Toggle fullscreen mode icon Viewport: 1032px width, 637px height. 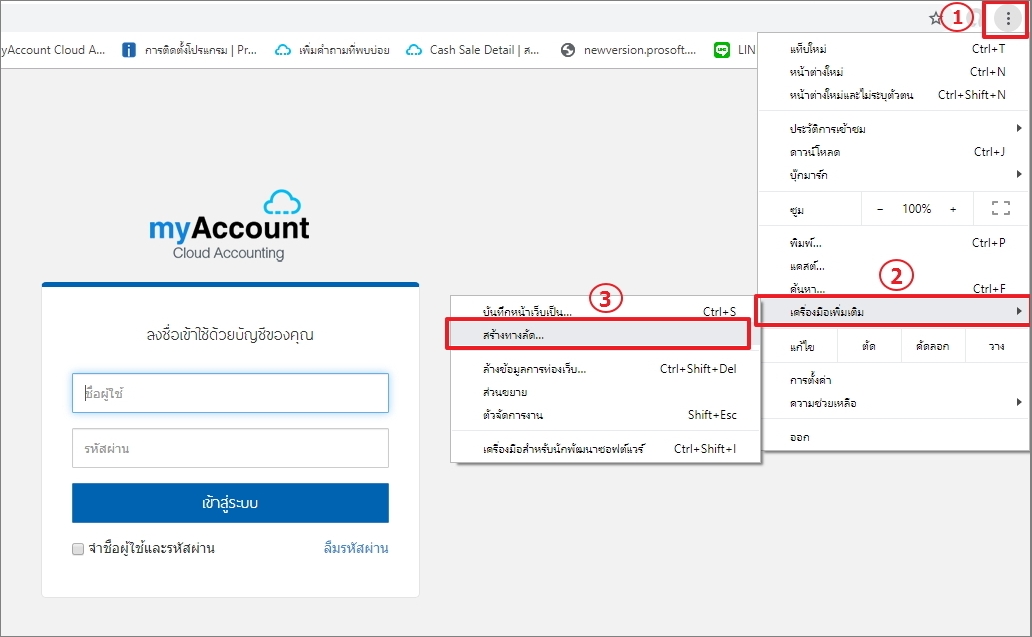(1000, 209)
